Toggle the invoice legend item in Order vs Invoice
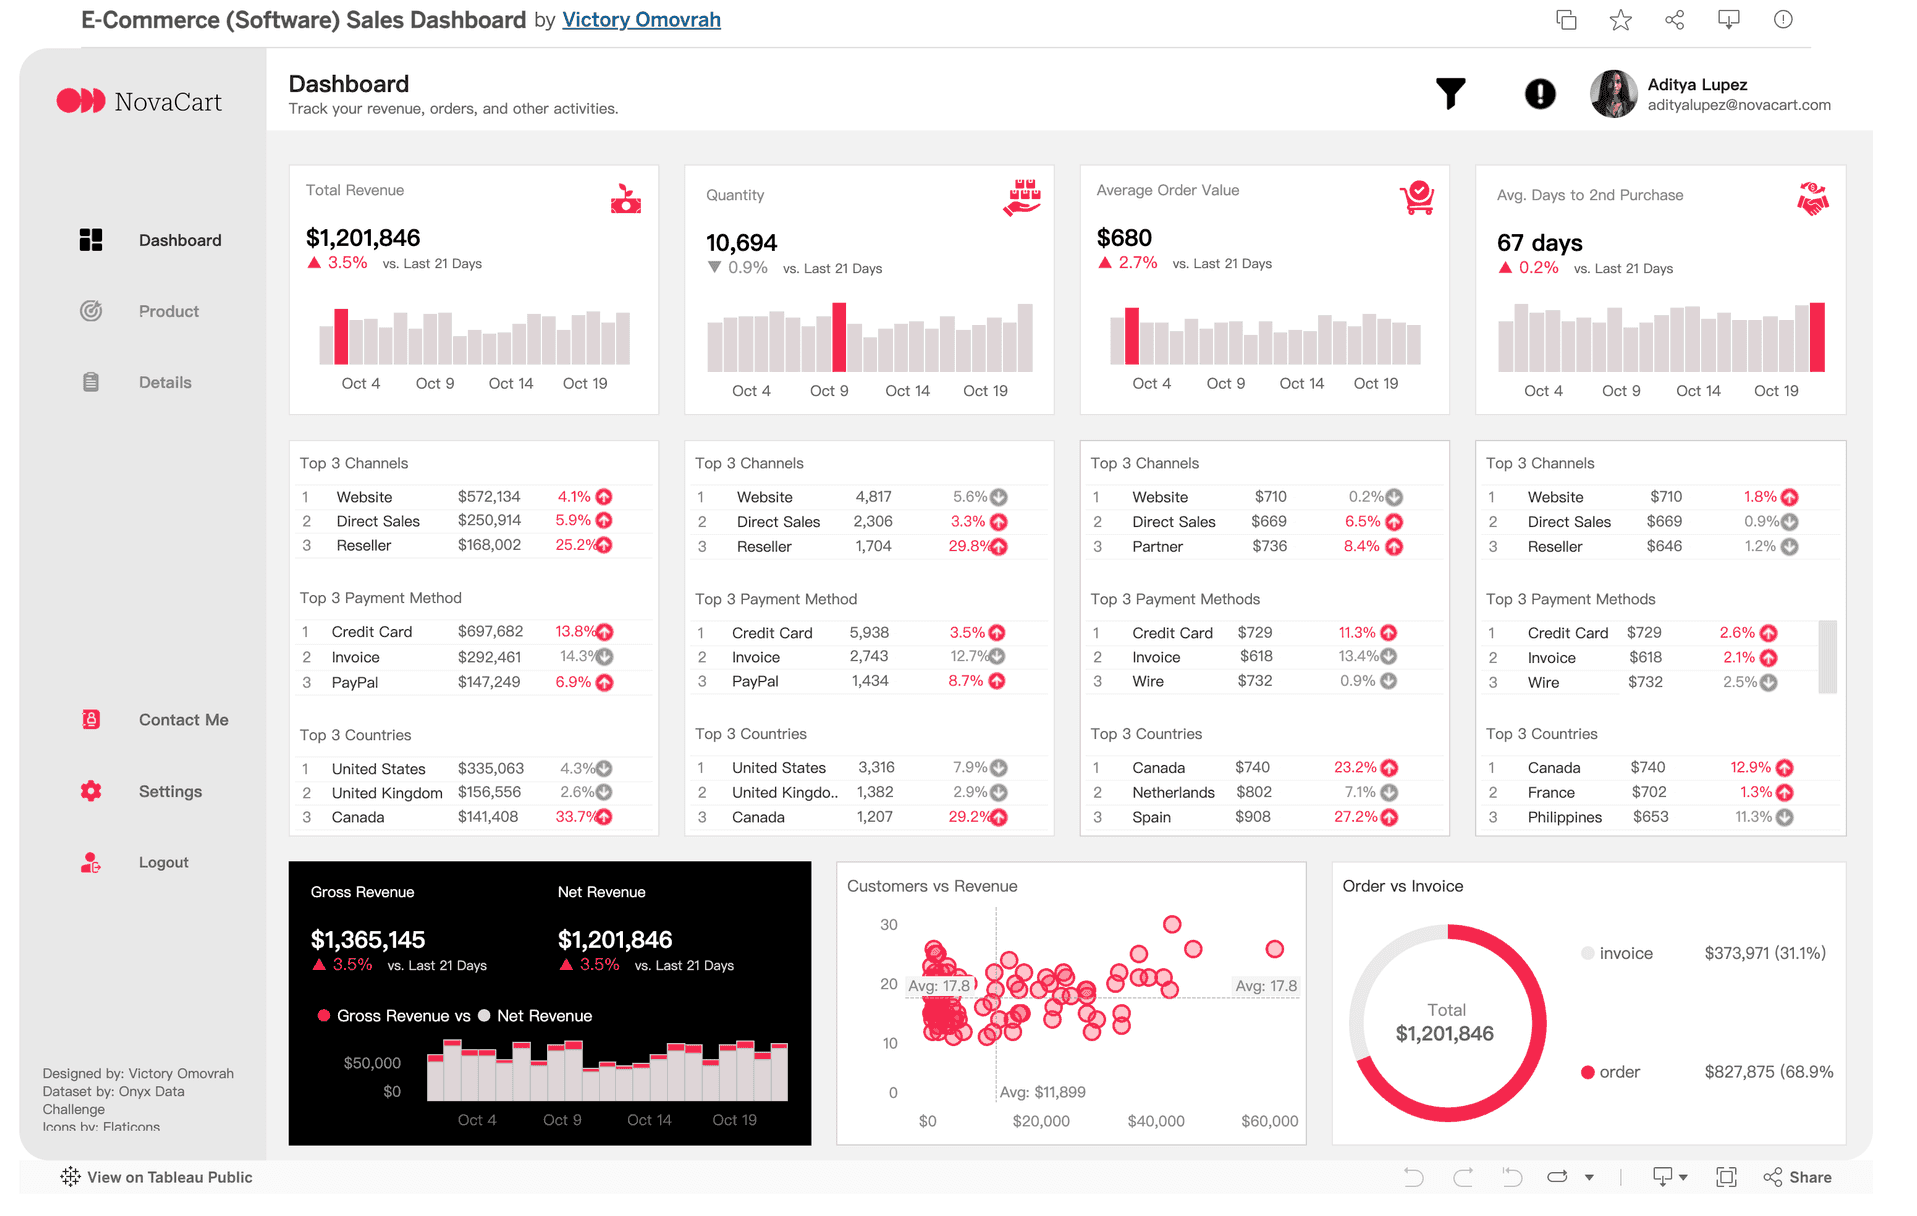This screenshot has width=1917, height=1216. tap(1616, 953)
